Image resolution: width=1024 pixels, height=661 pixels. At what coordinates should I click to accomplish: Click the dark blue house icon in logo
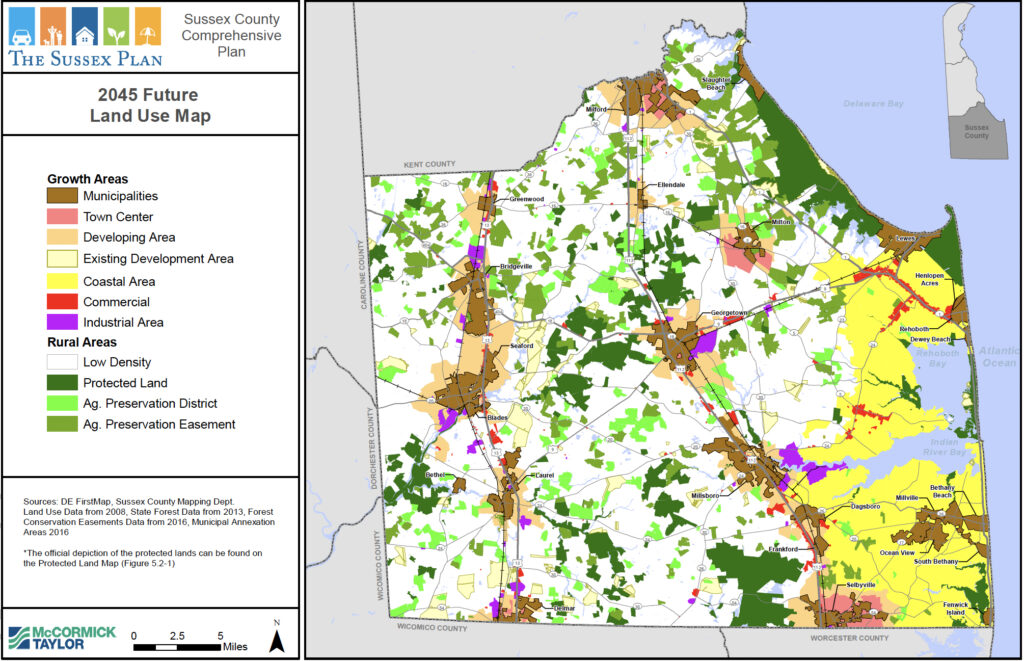[85, 26]
